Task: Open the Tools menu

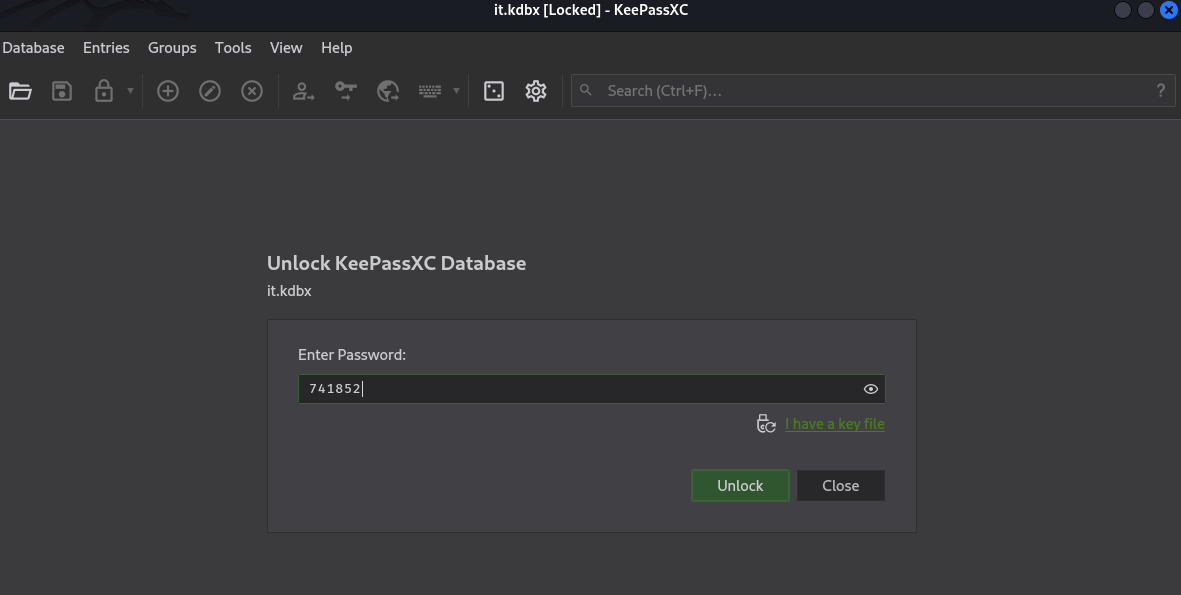Action: 233,47
